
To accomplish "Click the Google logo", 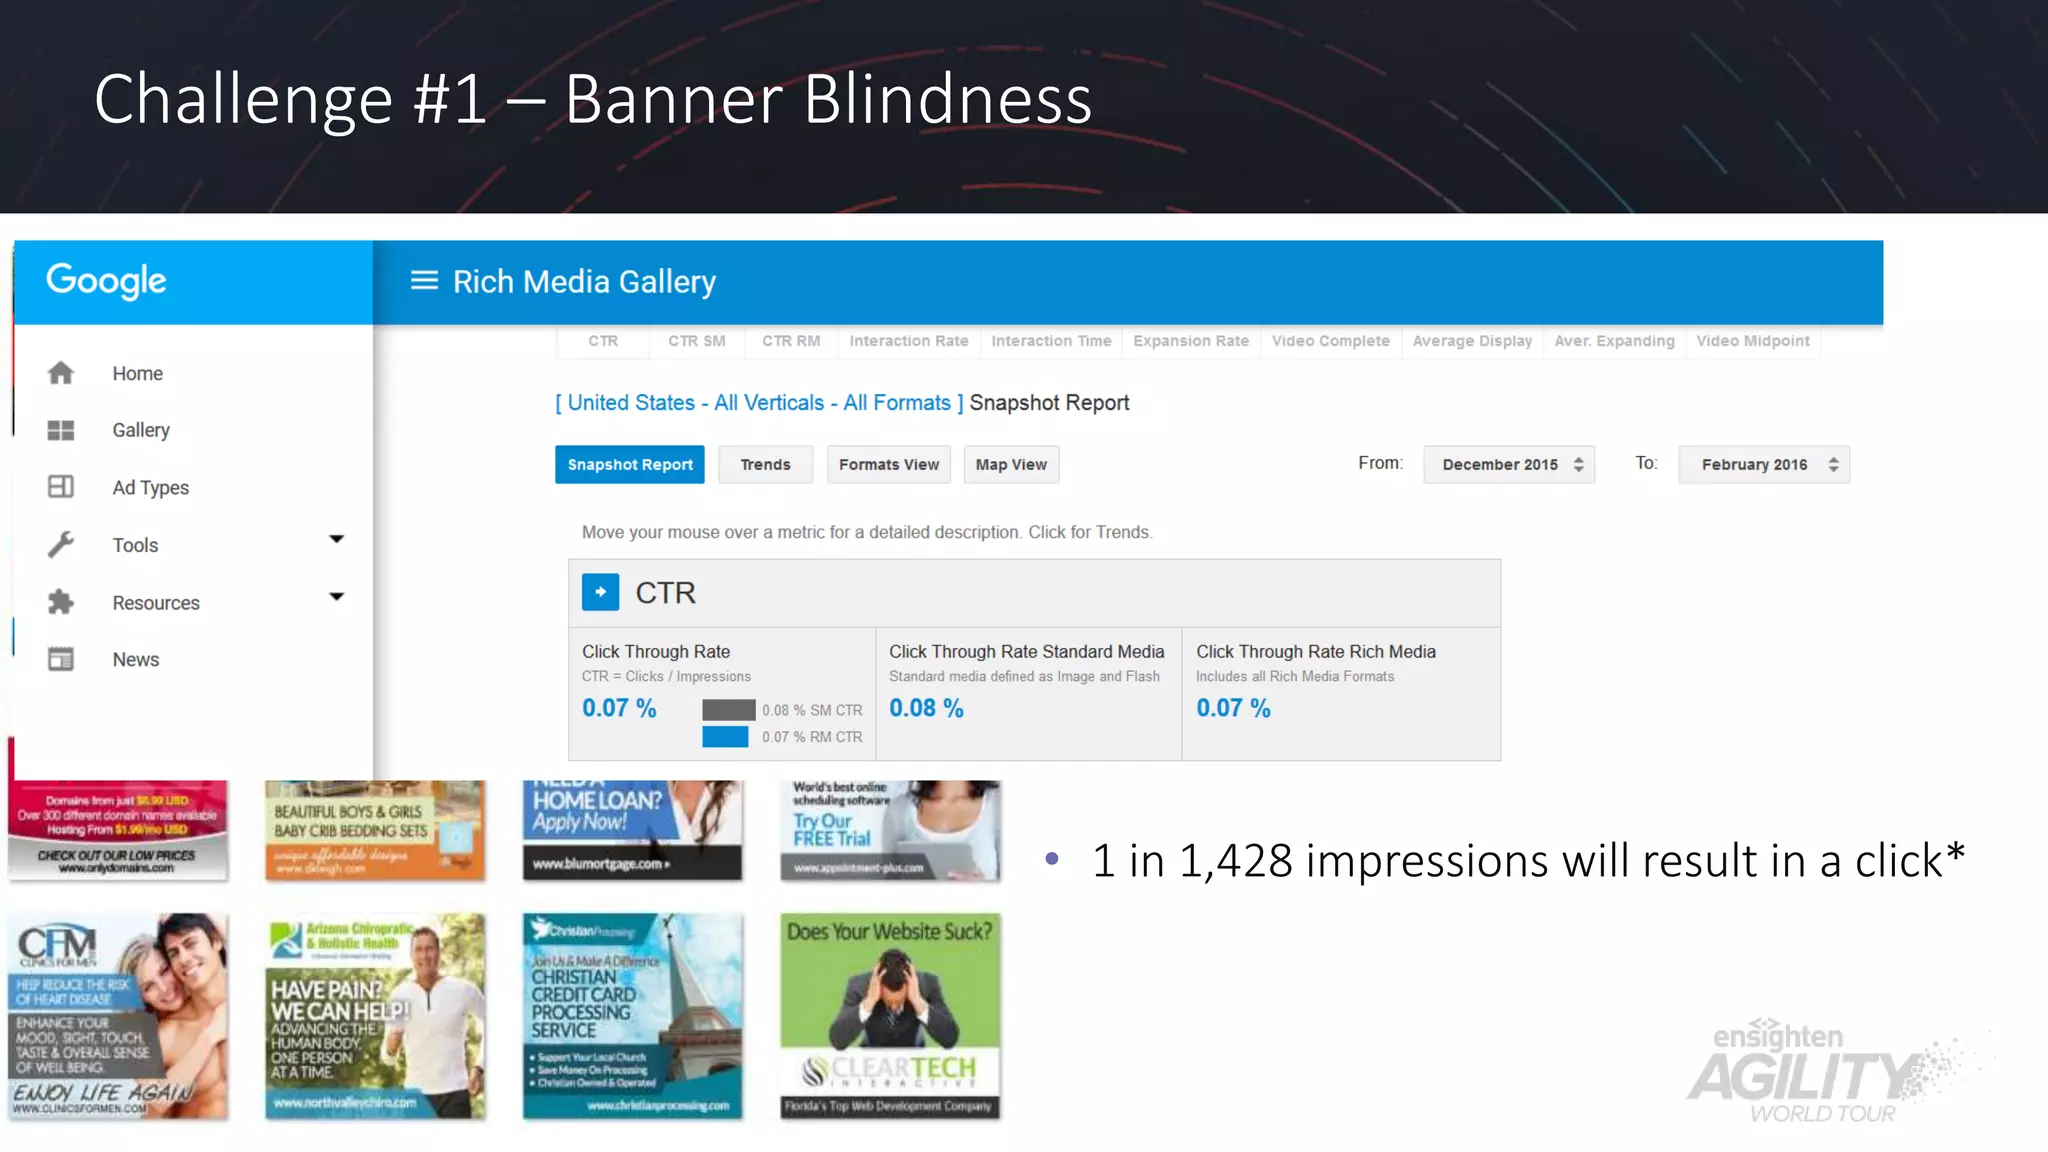I will coord(107,281).
